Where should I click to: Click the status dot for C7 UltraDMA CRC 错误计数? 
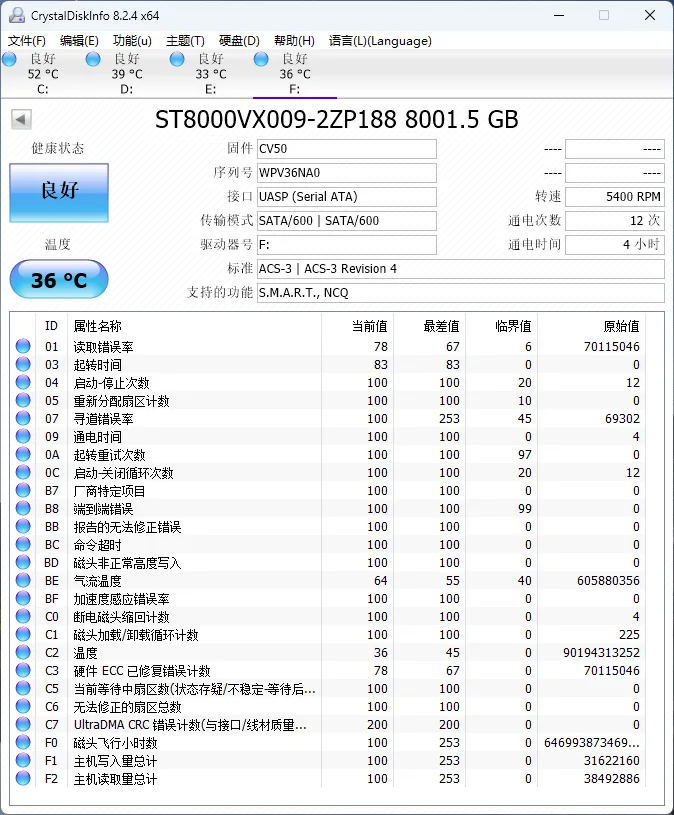pyautogui.click(x=23, y=724)
